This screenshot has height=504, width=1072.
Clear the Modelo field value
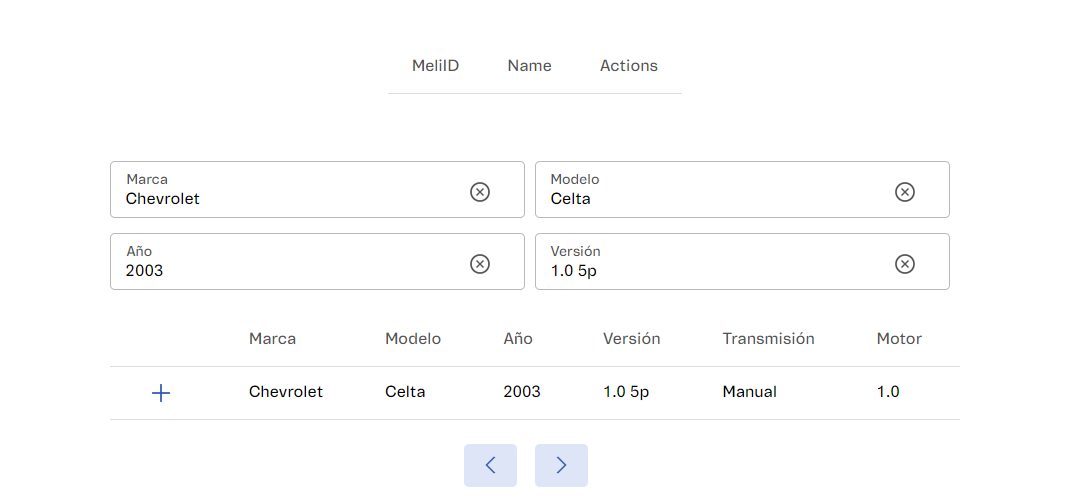(x=904, y=192)
